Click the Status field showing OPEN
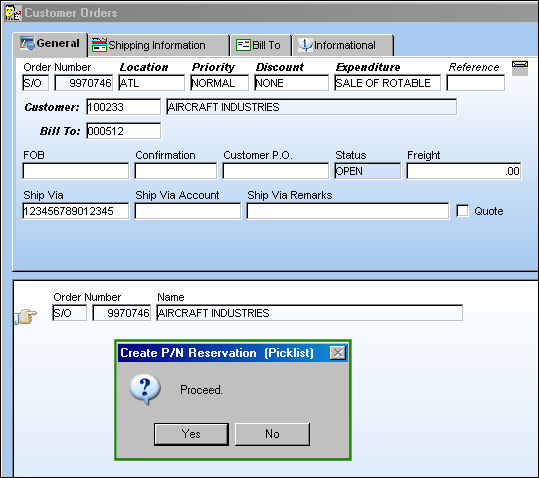 (x=367, y=171)
